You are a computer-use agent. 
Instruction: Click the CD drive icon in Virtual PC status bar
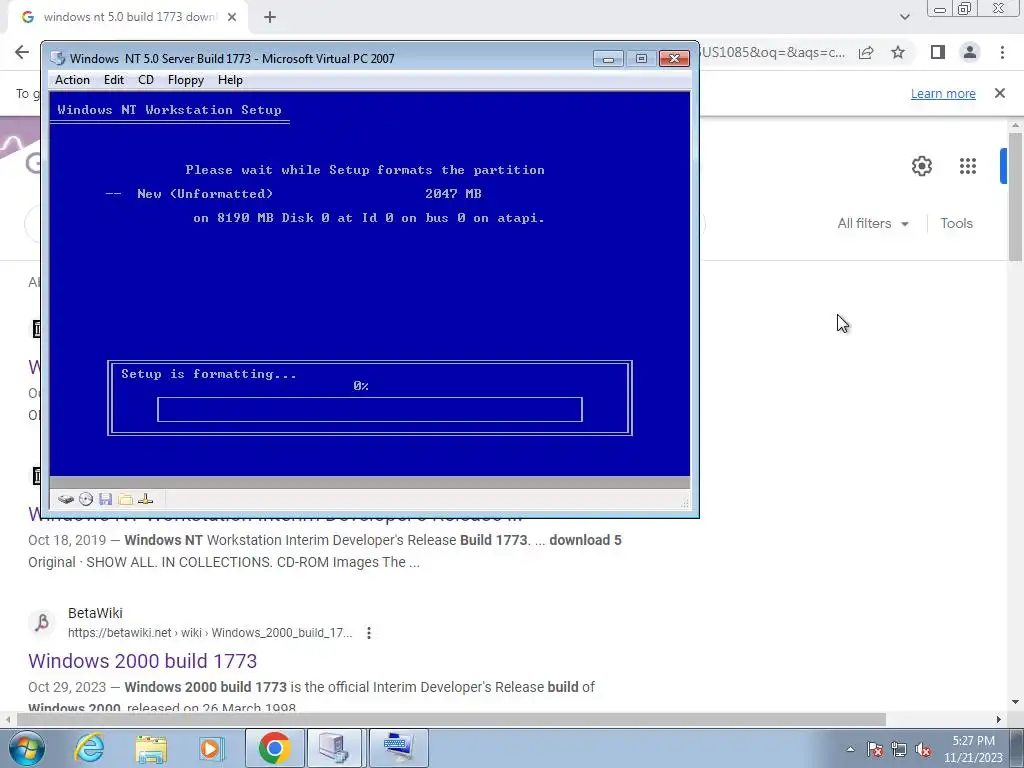pyautogui.click(x=86, y=500)
